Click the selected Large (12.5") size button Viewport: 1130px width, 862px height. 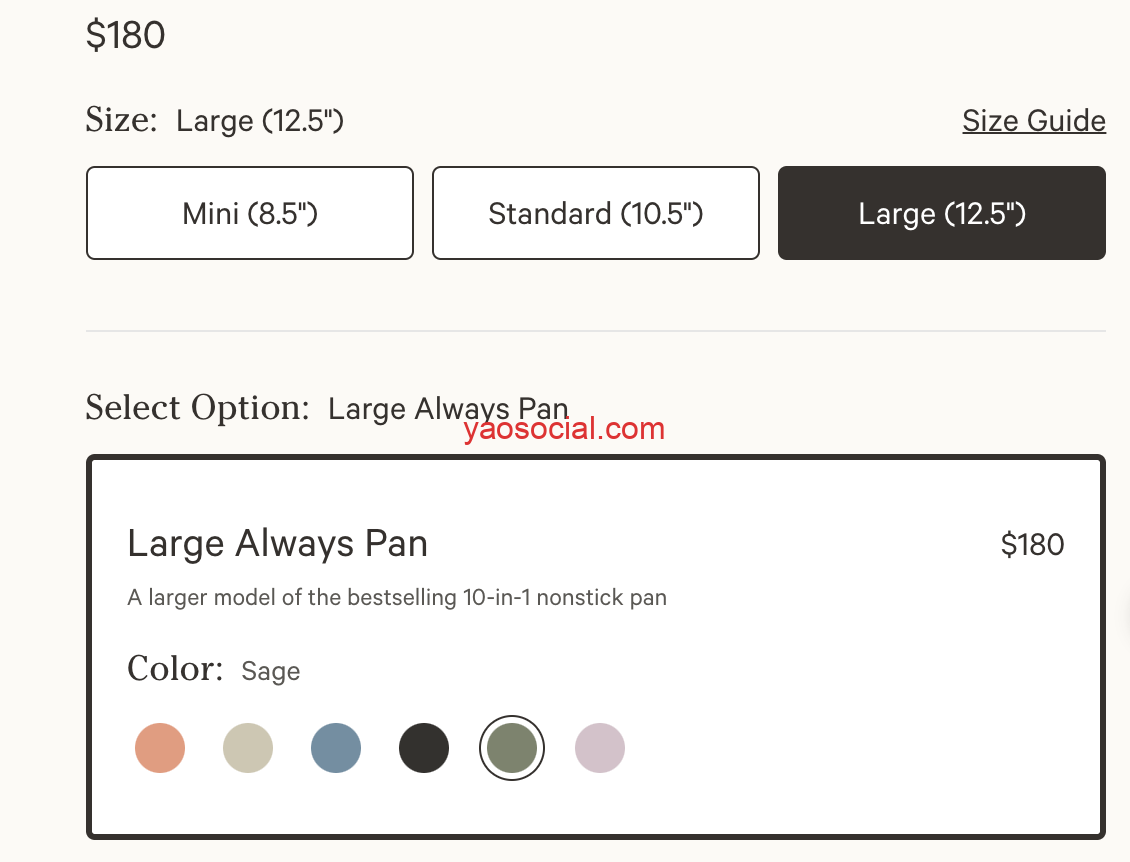(941, 213)
